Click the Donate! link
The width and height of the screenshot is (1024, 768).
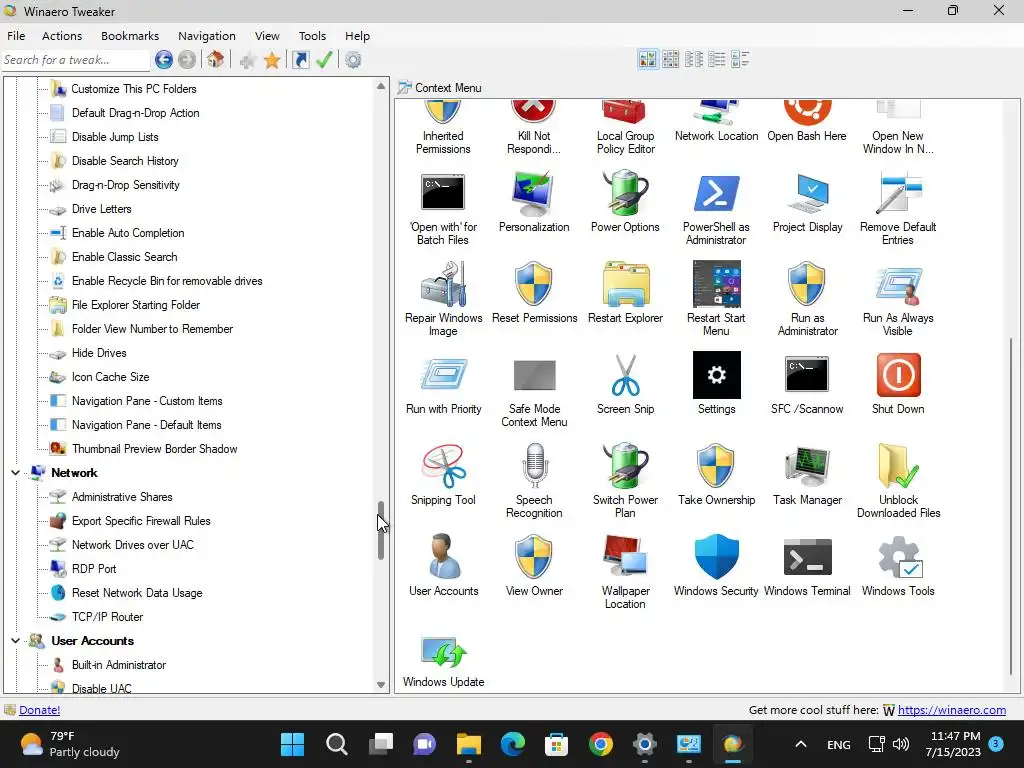pyautogui.click(x=39, y=710)
